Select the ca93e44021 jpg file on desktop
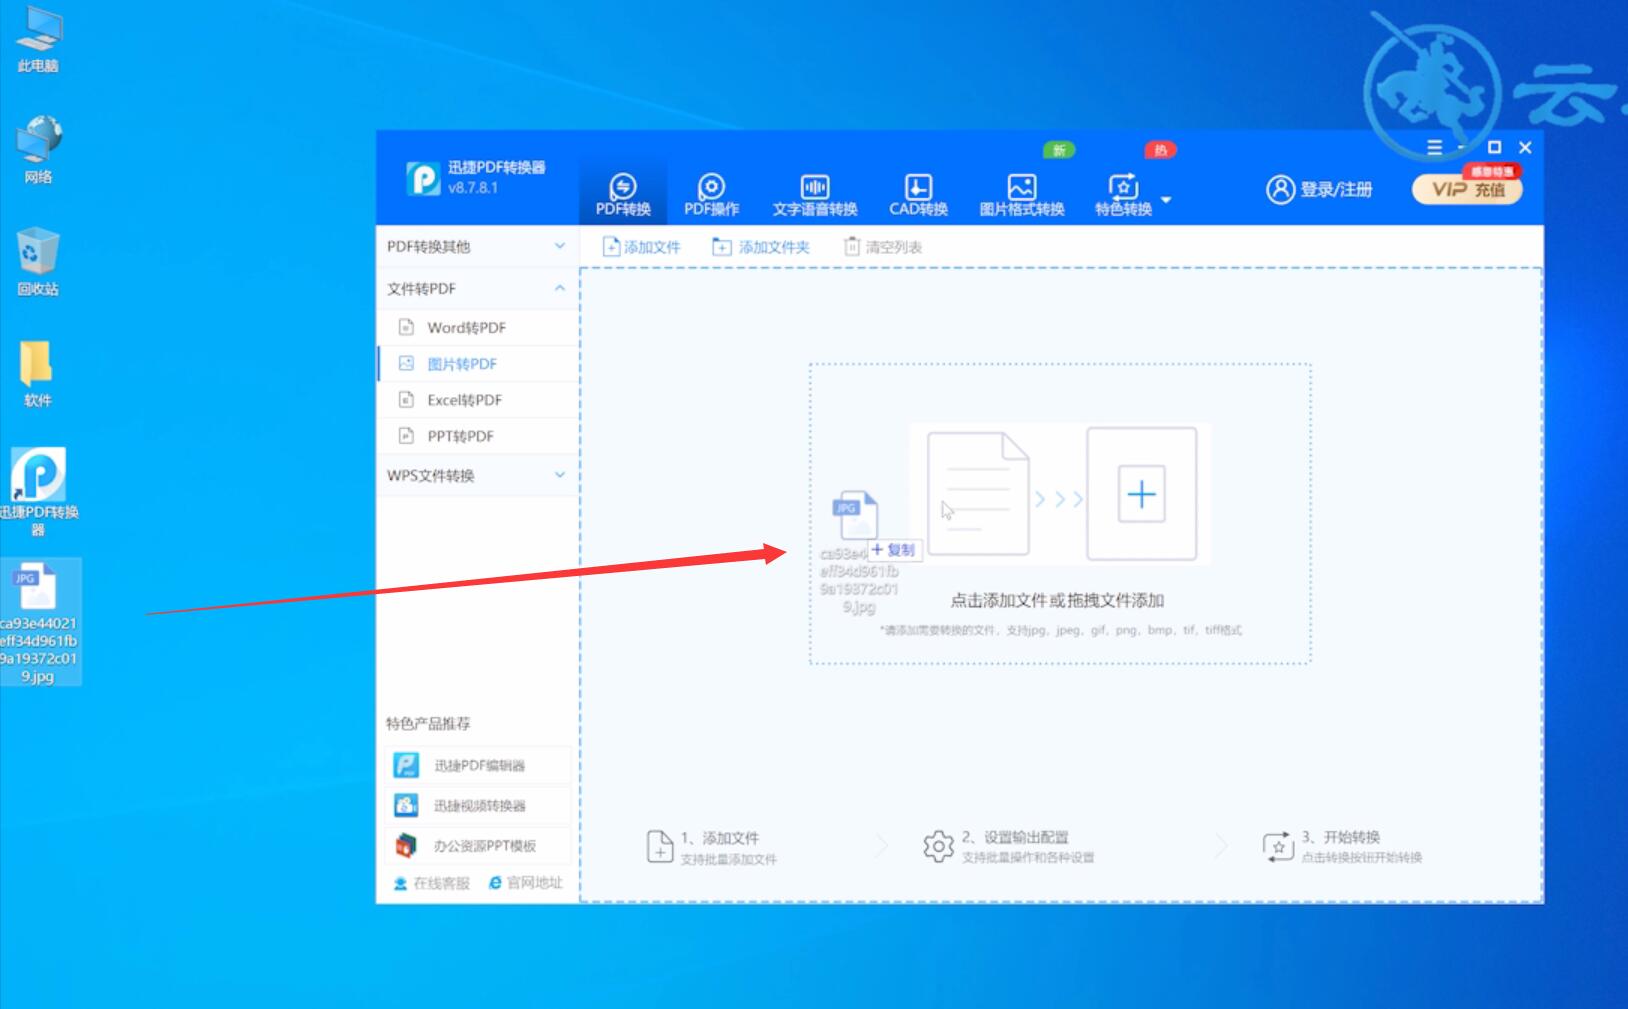Screen dimensions: 1628x1009 38,623
